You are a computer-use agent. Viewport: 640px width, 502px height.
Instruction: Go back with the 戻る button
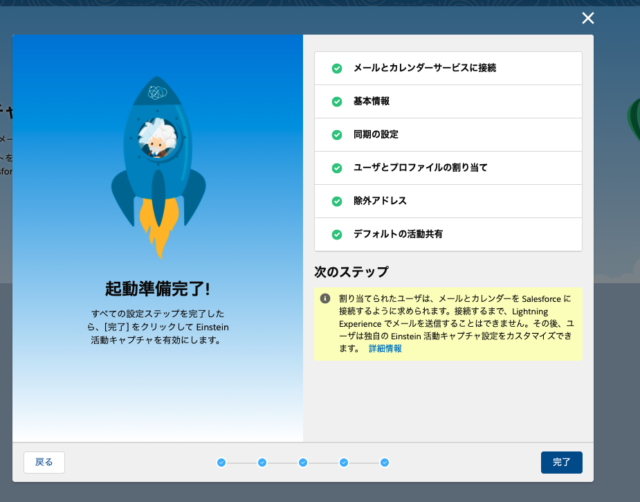(x=44, y=462)
